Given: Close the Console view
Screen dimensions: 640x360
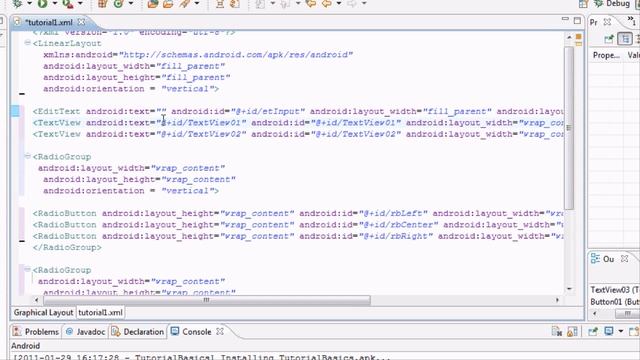Looking at the screenshot, I should [220, 331].
